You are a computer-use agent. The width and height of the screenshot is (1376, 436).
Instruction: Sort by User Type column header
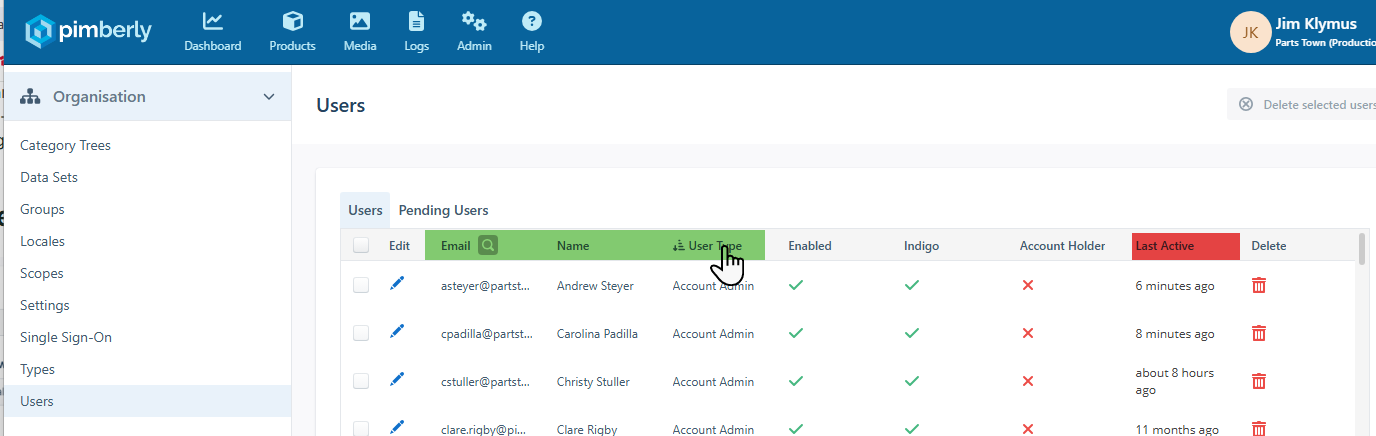pyautogui.click(x=714, y=245)
